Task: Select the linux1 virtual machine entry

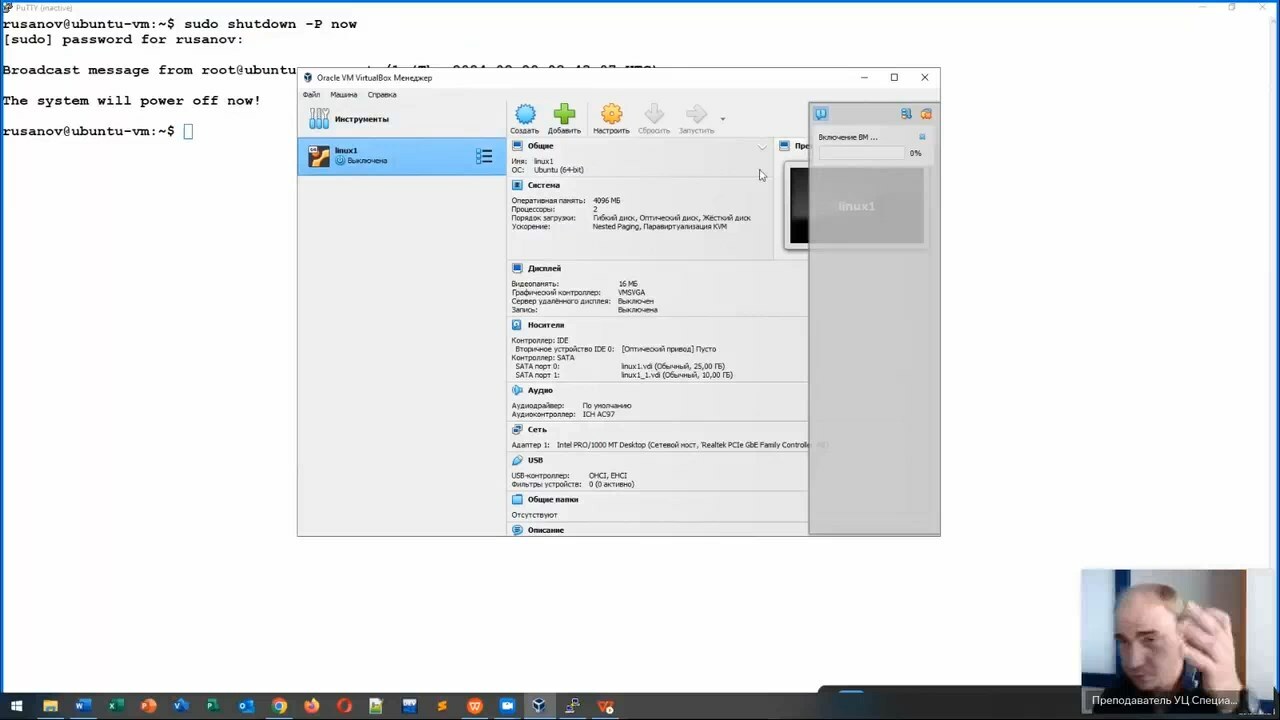Action: click(x=402, y=155)
